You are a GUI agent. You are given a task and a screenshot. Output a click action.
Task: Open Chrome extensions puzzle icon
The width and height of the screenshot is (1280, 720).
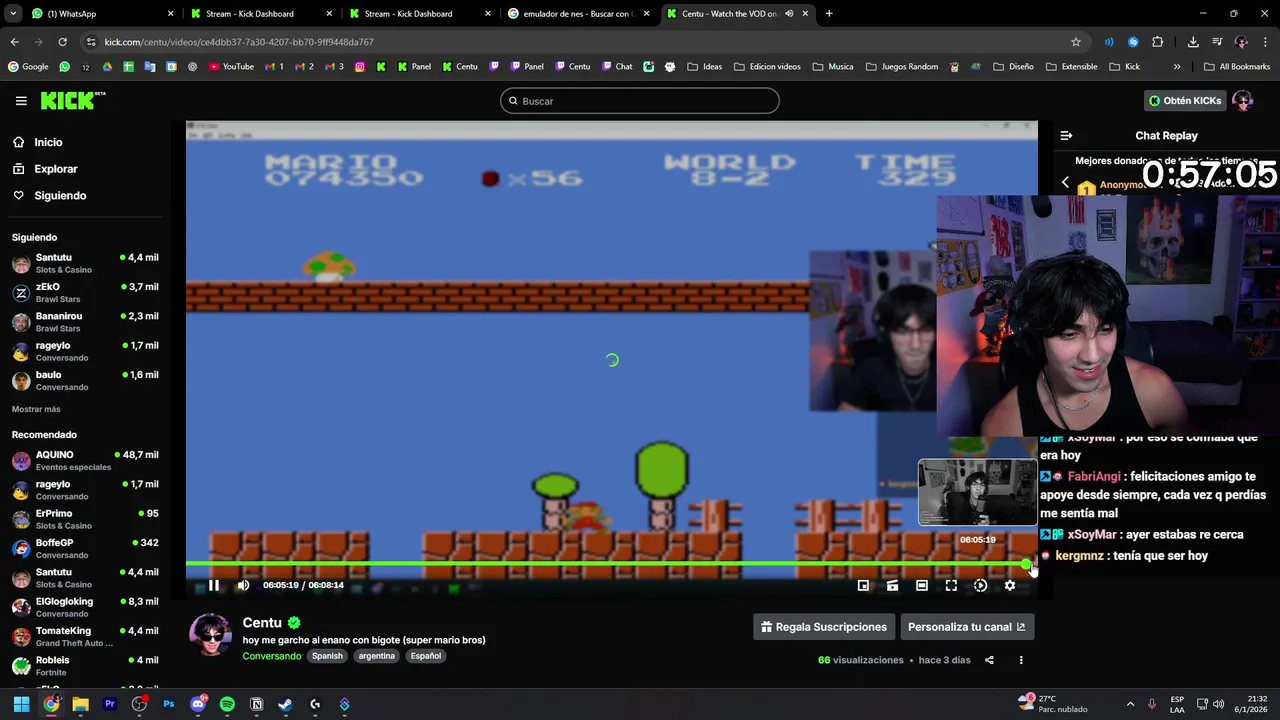1158,42
